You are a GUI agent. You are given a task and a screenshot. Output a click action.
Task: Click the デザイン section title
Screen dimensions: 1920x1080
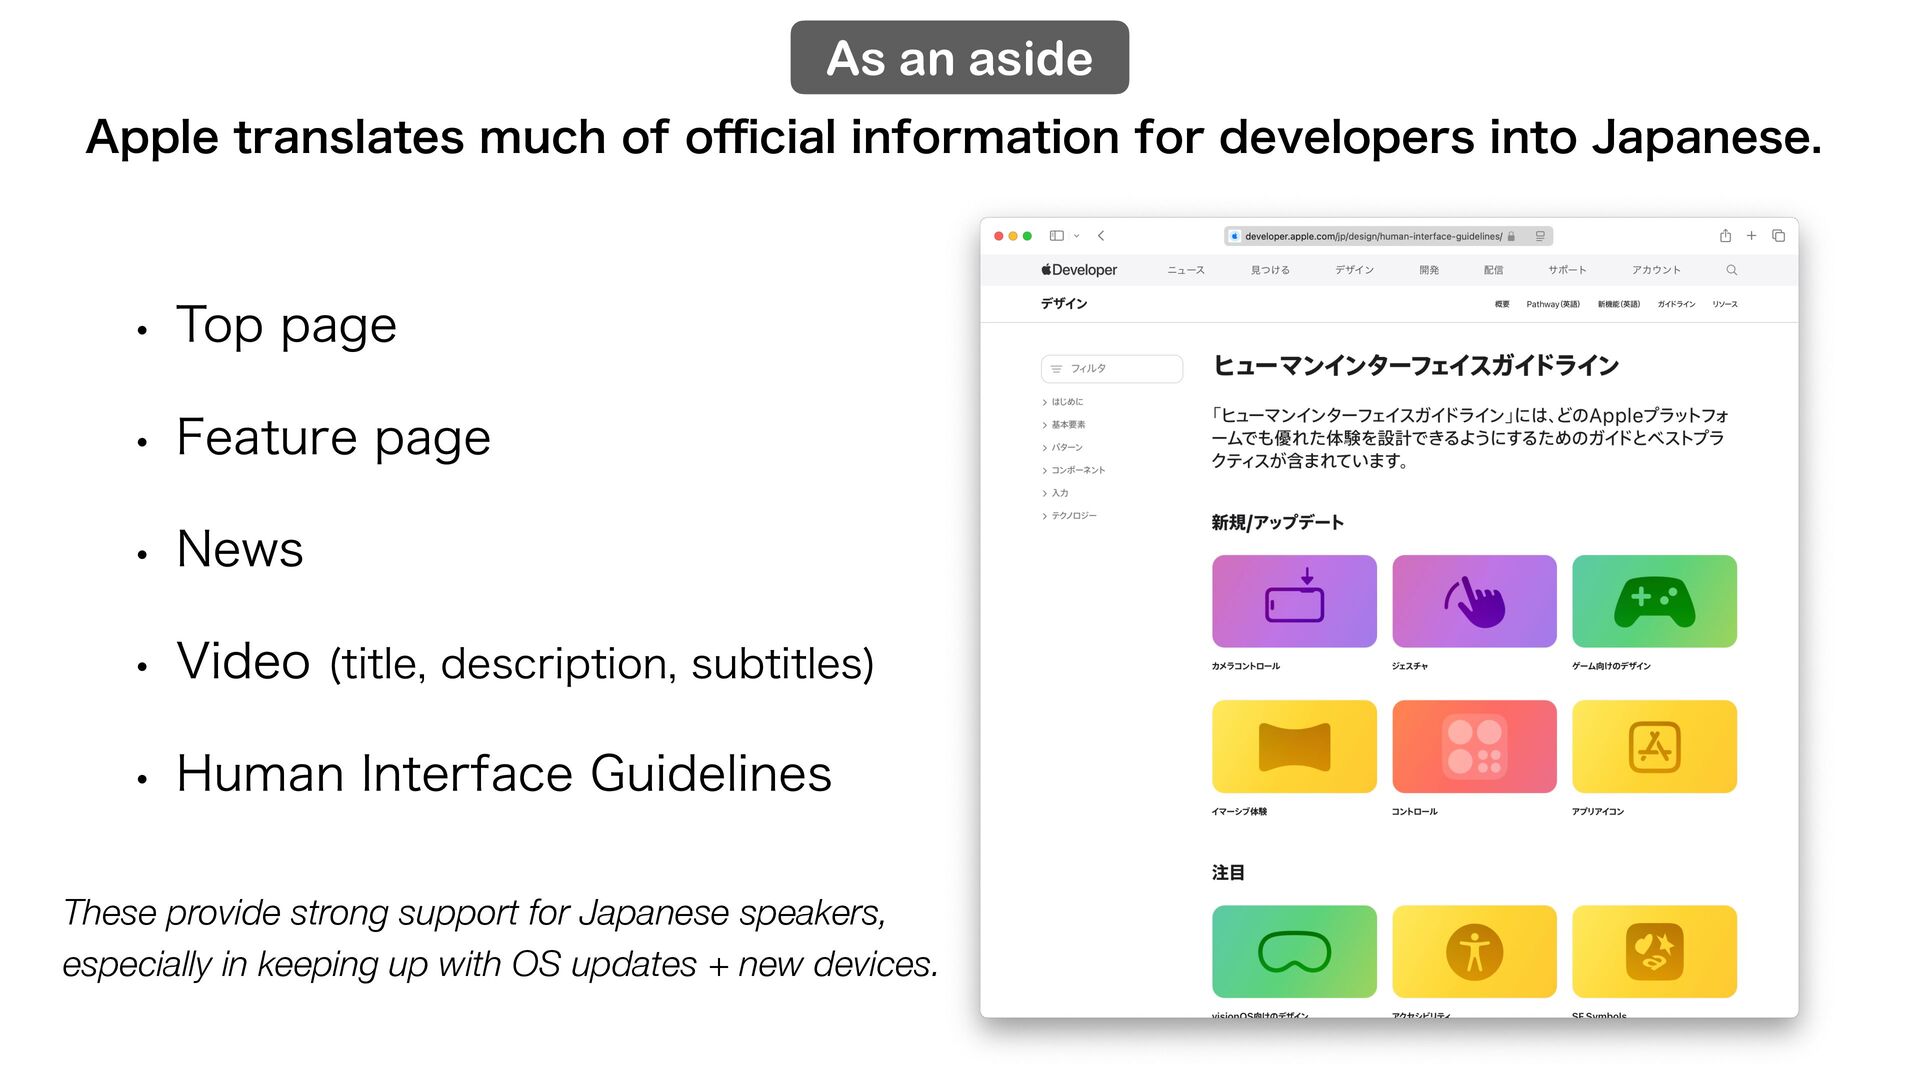click(x=1063, y=304)
